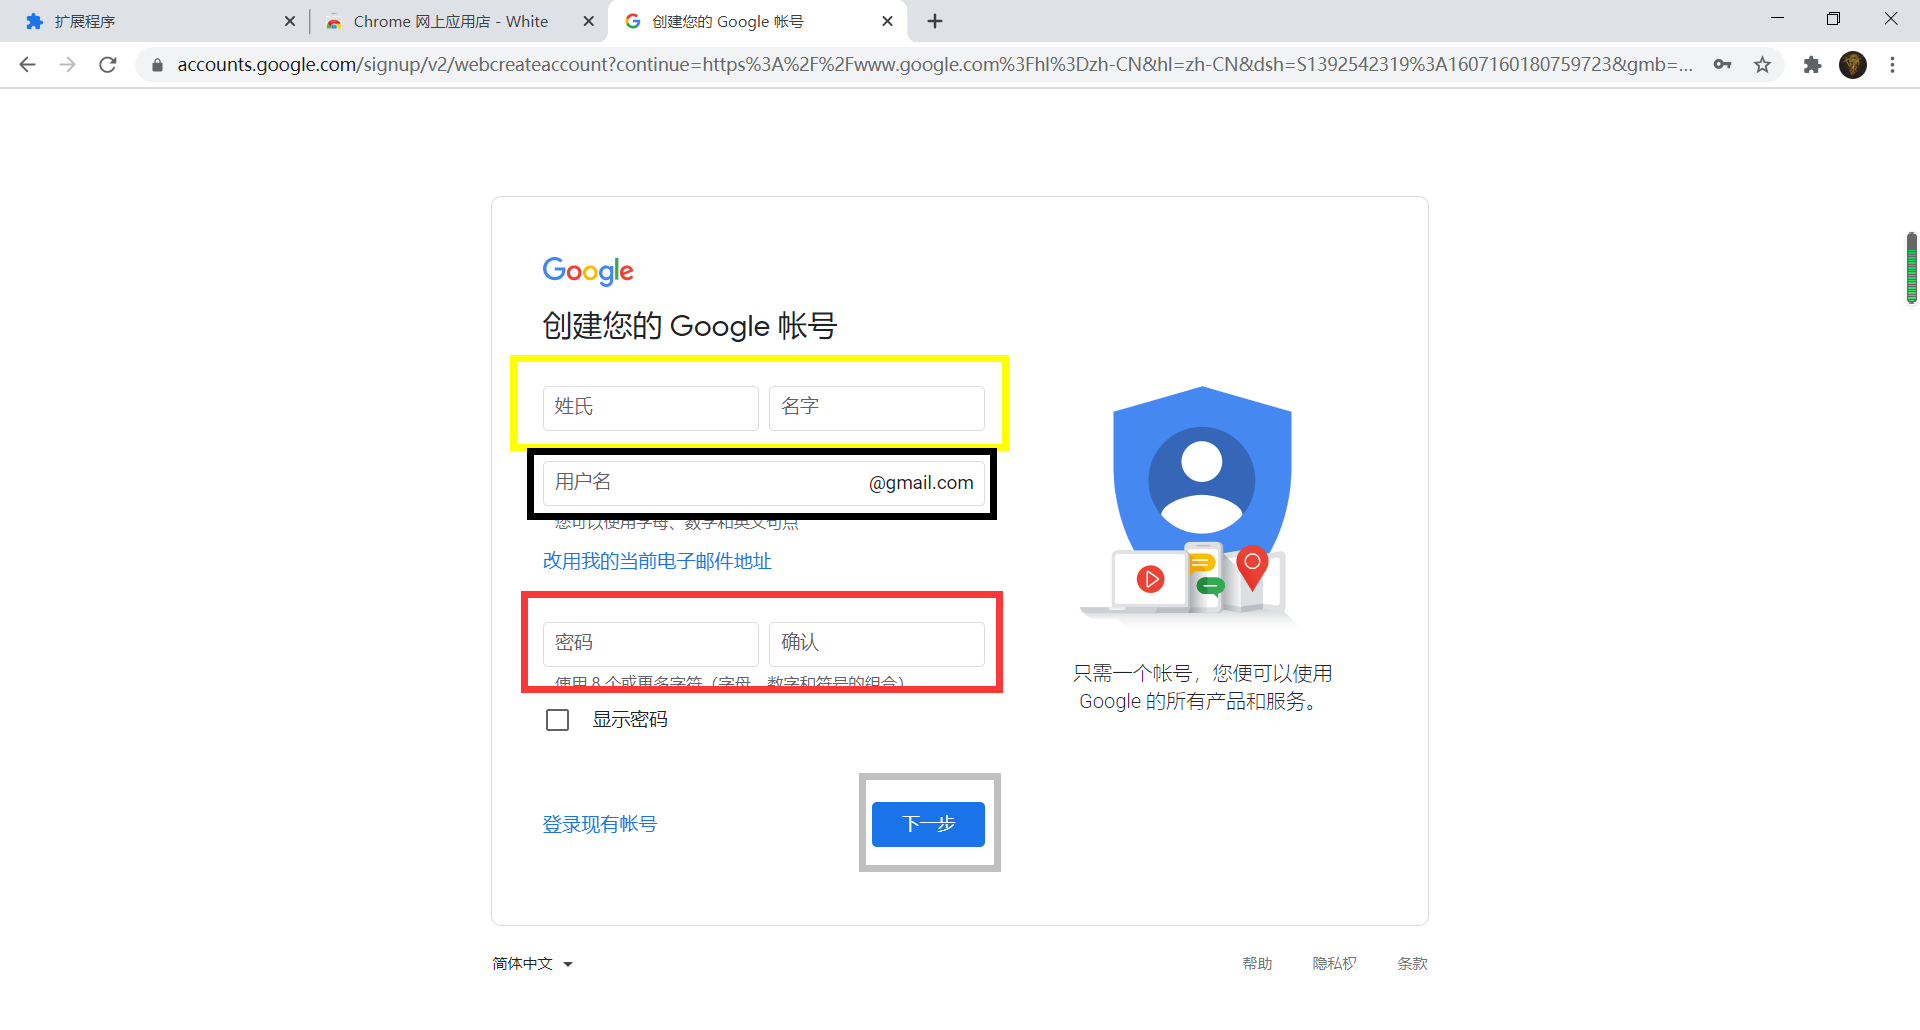This screenshot has height=1030, width=1920.
Task: Focus the 名字 input field
Action: (877, 408)
